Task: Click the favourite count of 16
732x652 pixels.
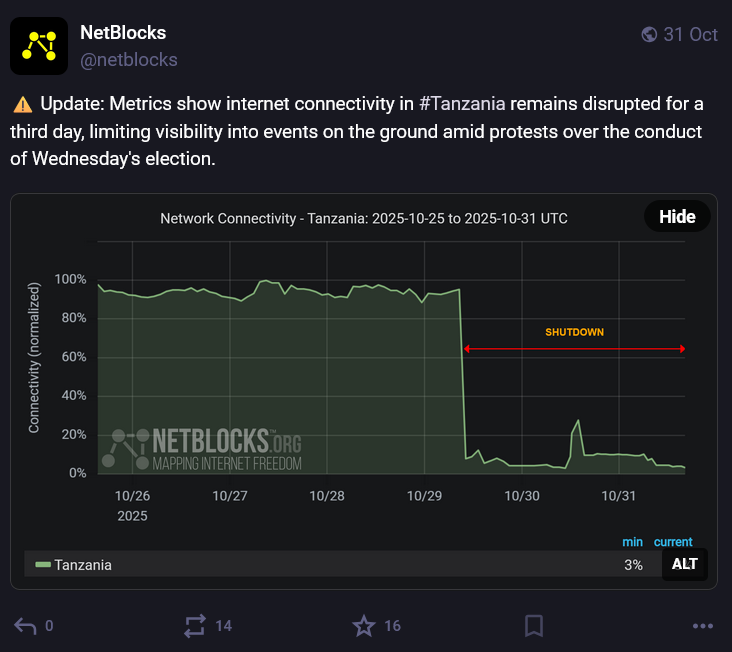Action: pos(392,626)
